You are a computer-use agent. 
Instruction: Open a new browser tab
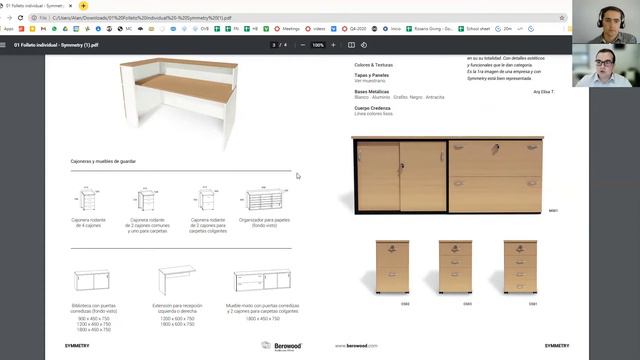click(83, 6)
